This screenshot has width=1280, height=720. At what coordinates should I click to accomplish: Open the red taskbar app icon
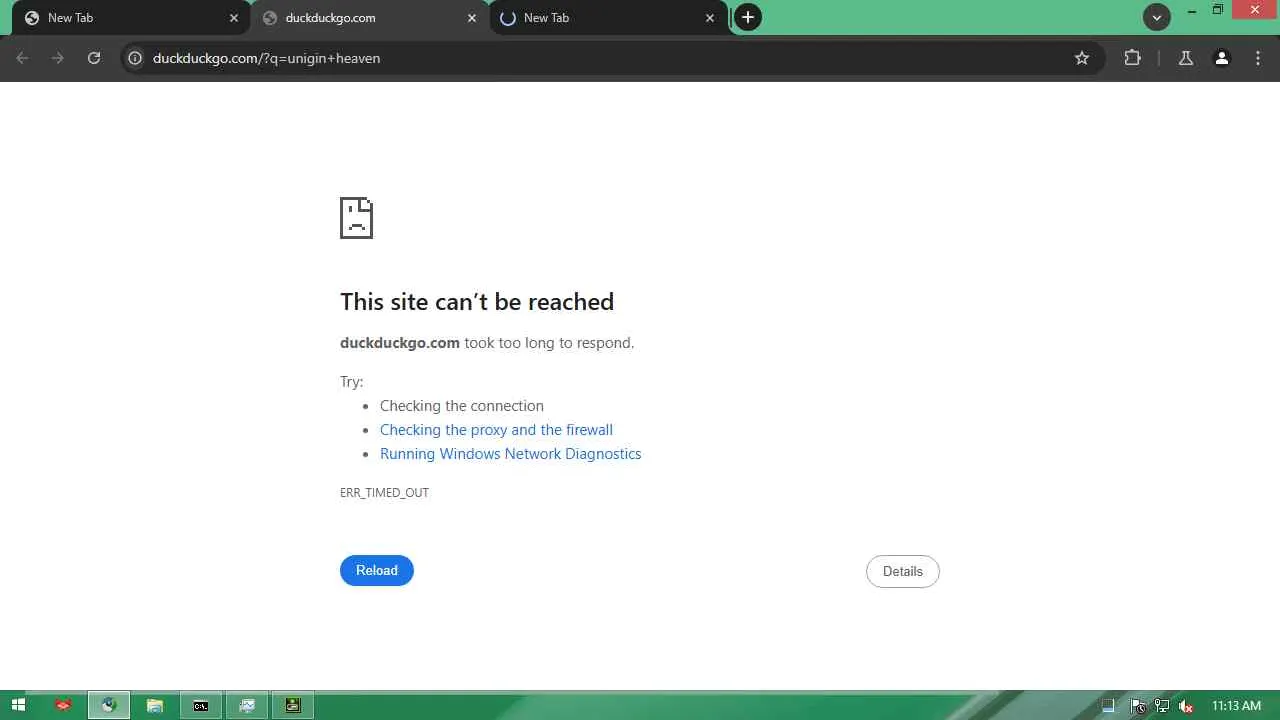click(63, 705)
